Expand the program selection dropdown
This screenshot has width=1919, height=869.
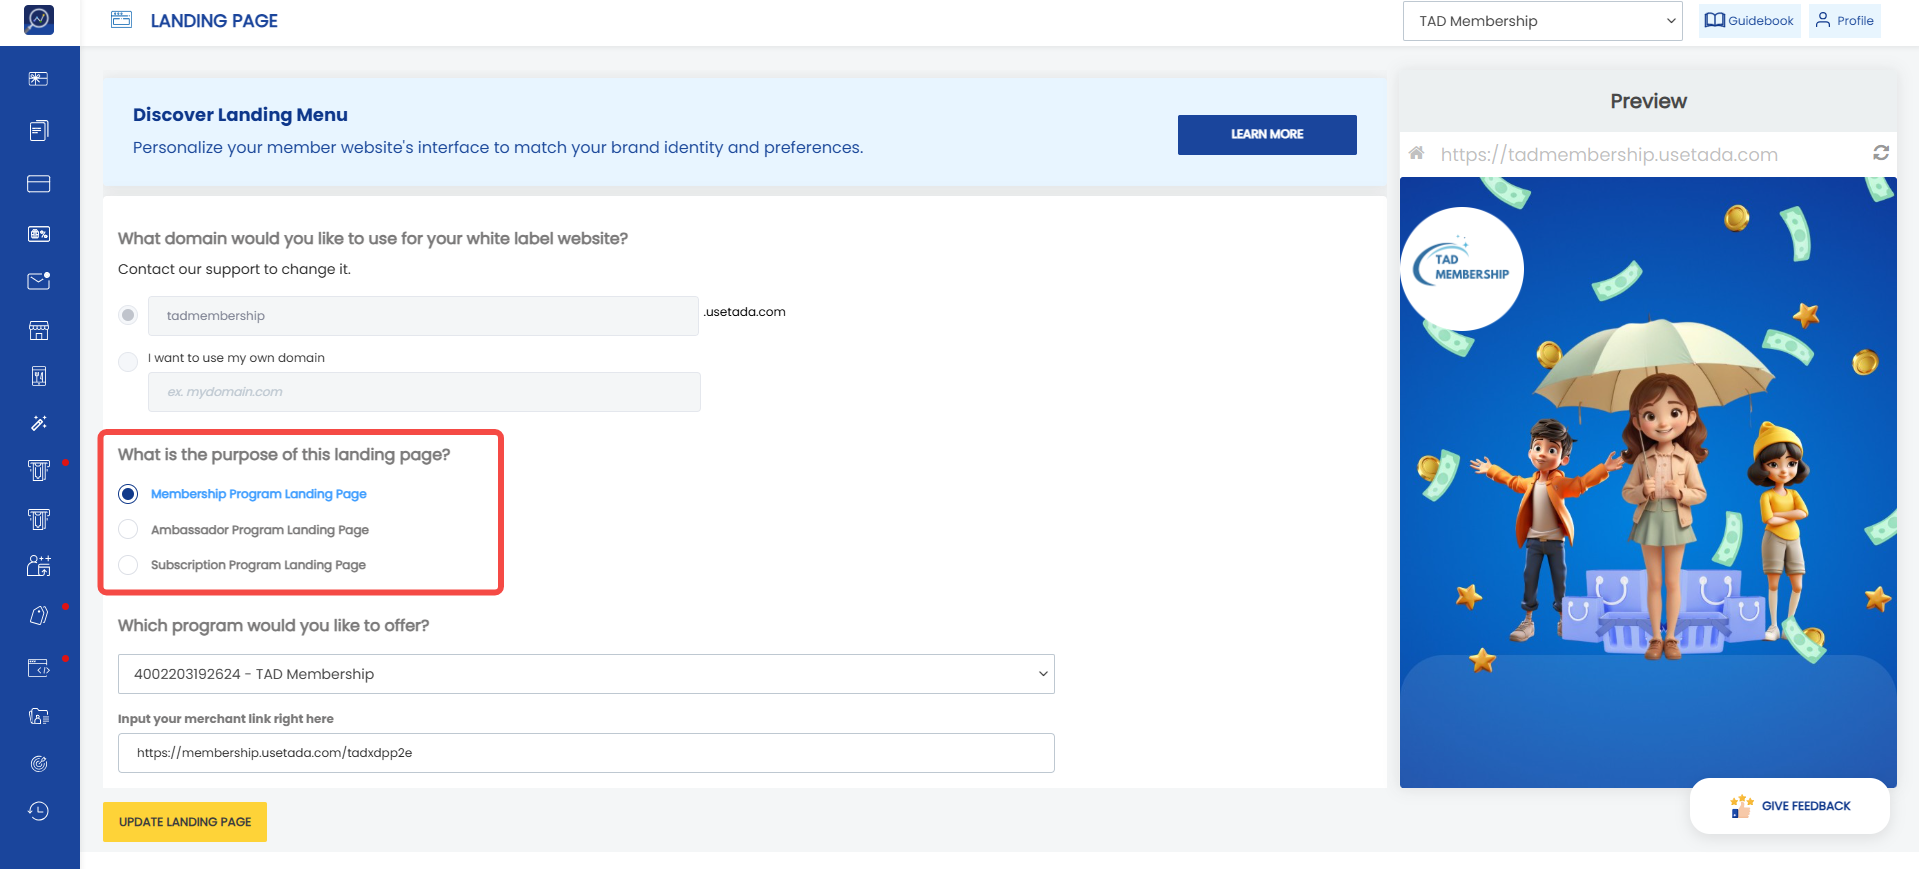pos(586,674)
